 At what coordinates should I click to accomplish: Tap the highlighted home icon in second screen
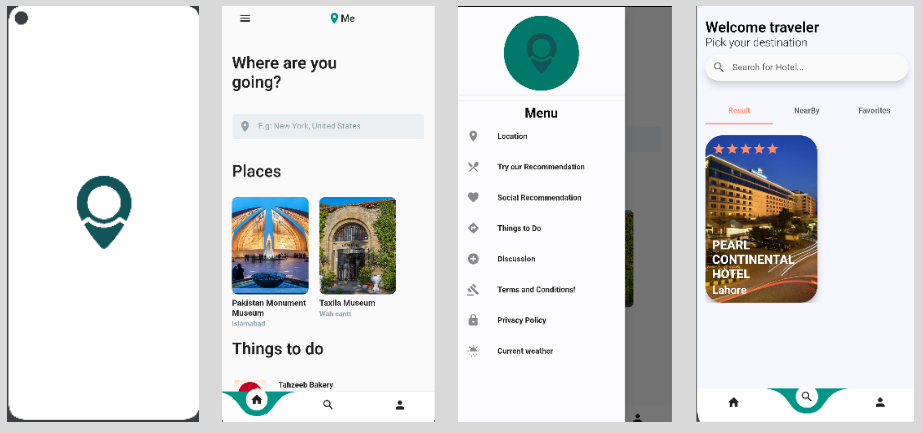[x=257, y=400]
